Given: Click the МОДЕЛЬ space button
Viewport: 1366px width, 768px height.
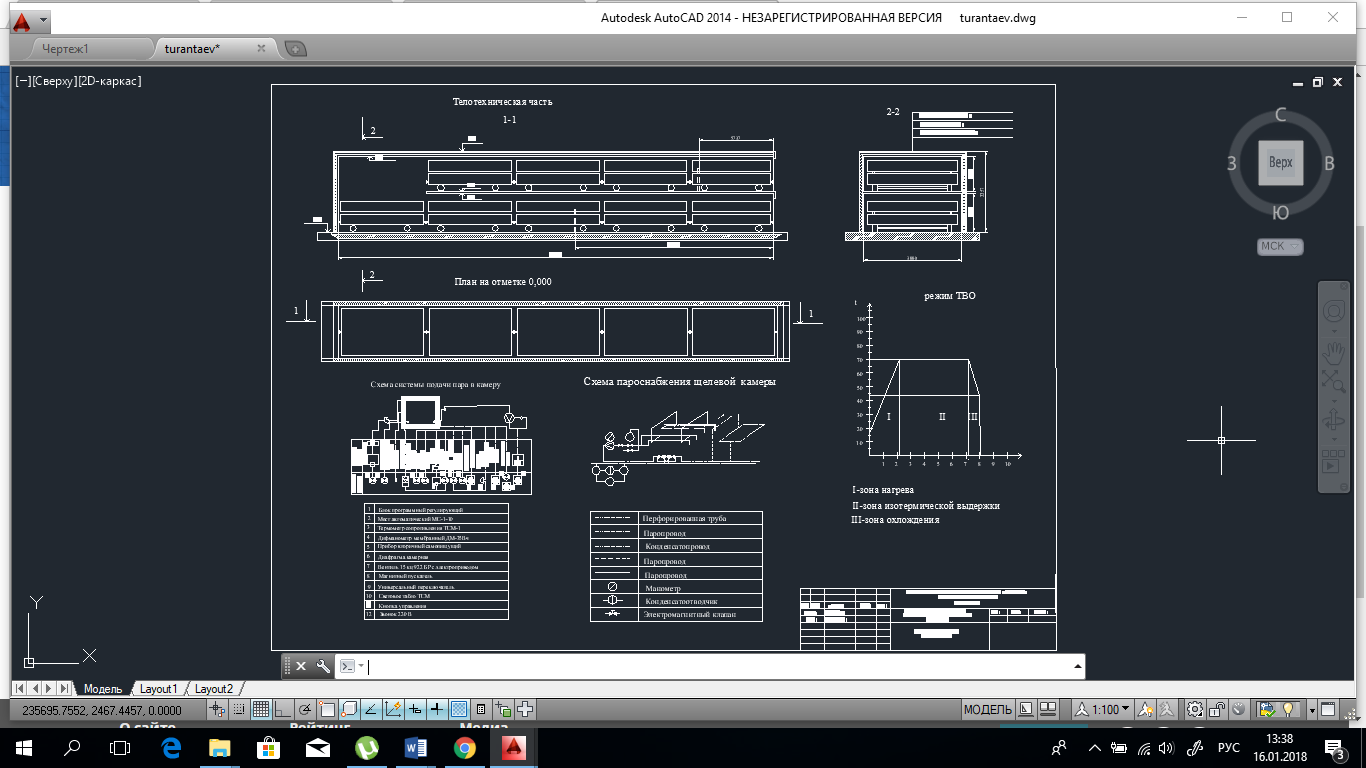Looking at the screenshot, I should [988, 710].
